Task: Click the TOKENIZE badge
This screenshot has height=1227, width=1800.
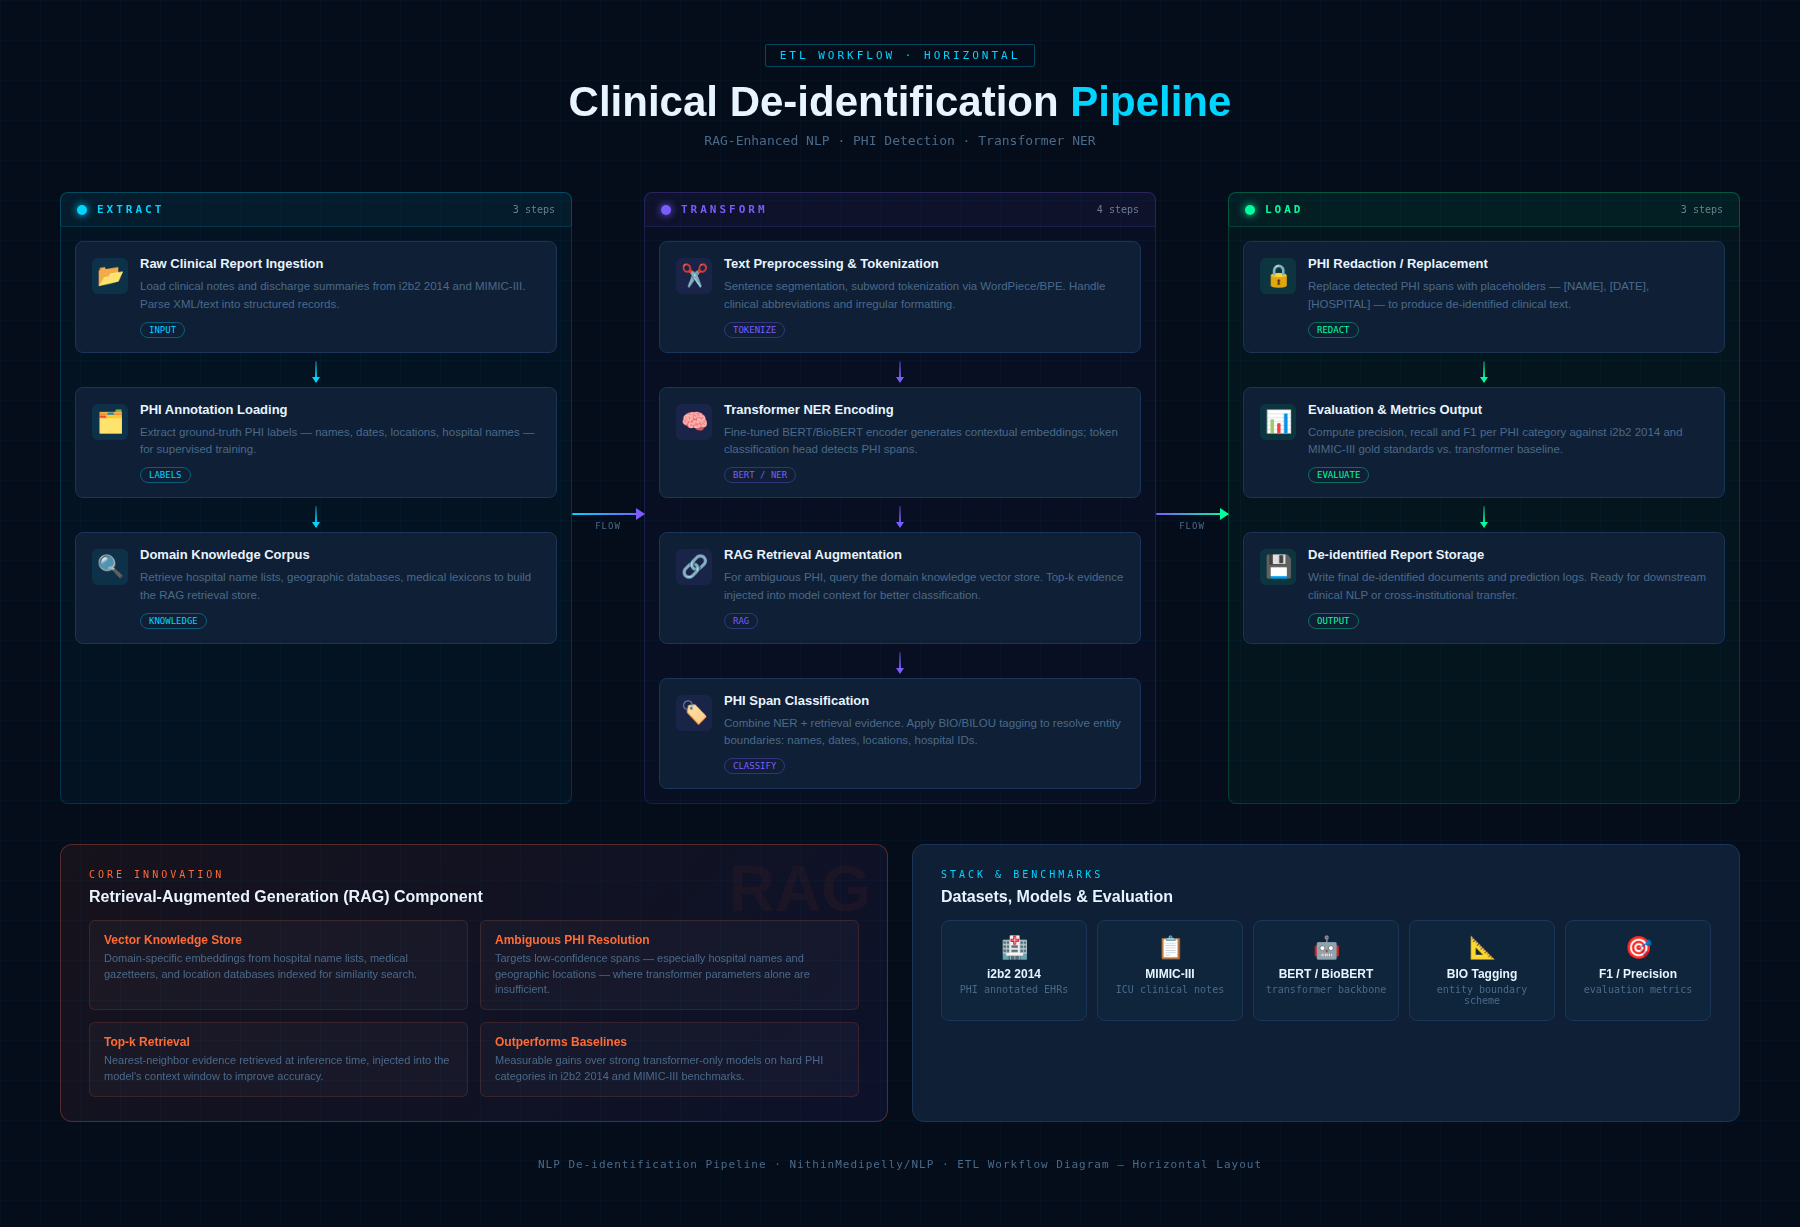Action: point(755,329)
